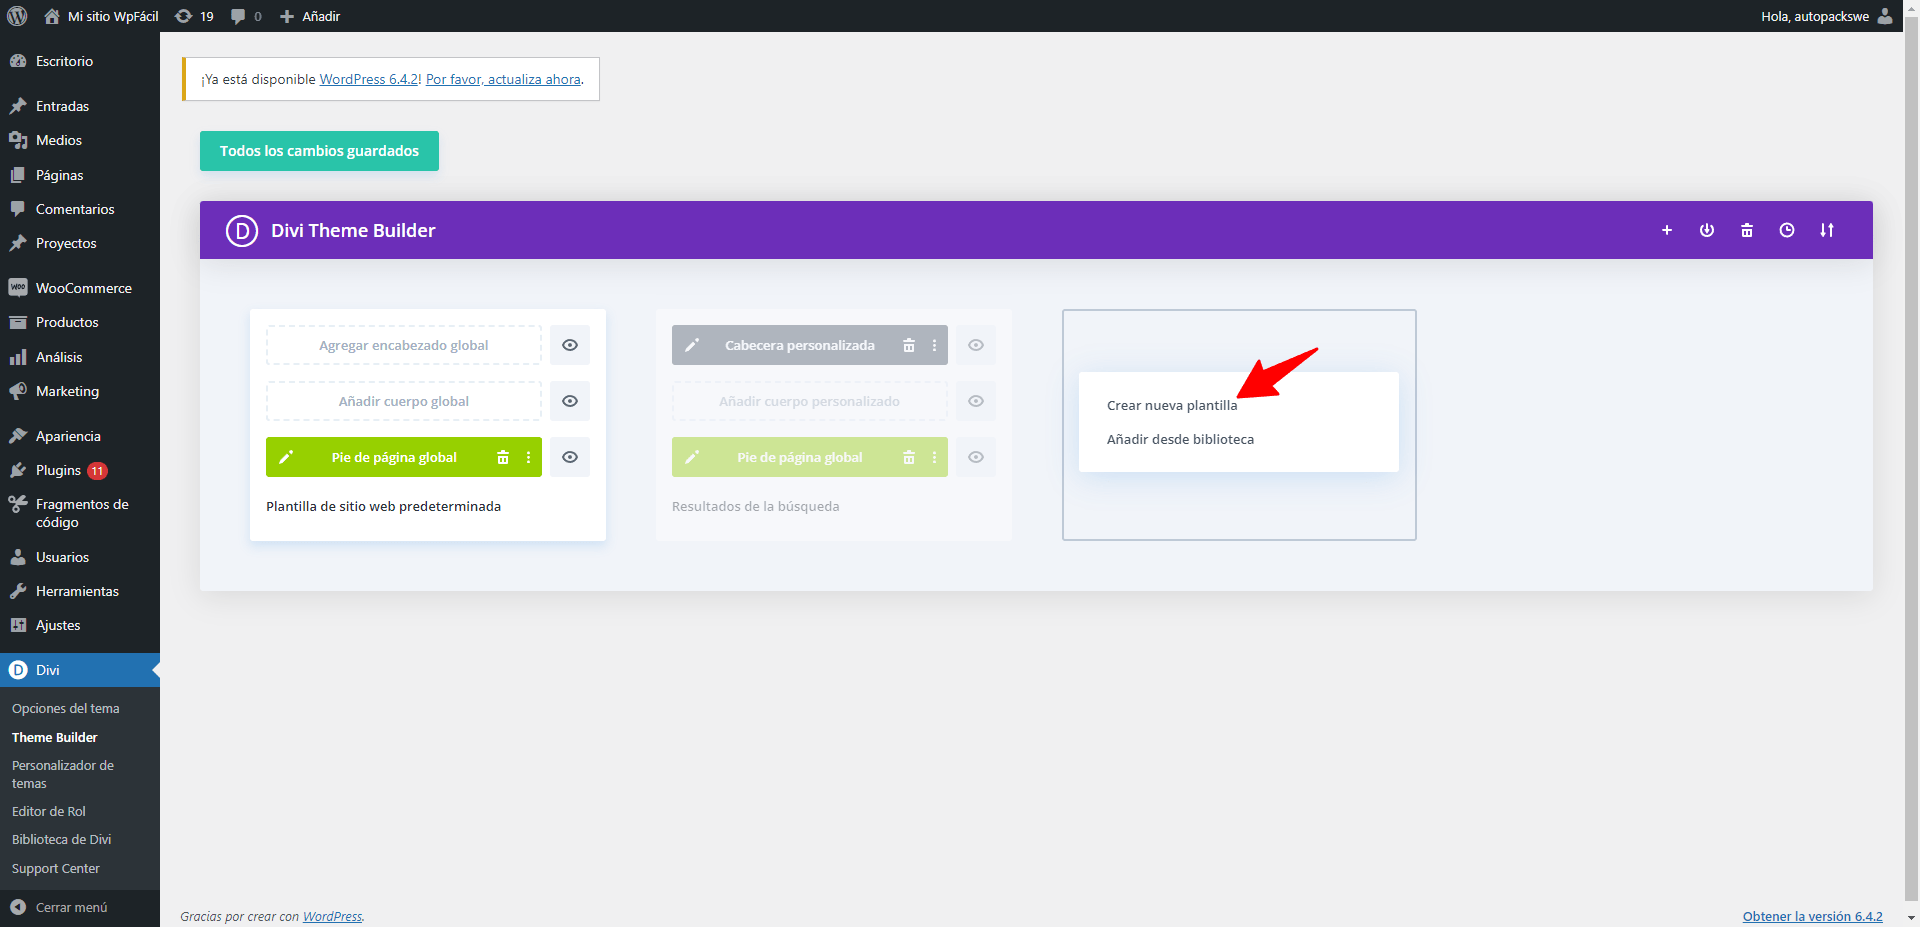Viewport: 1920px width, 927px height.
Task: Open WooCommerce in the sidebar
Action: coord(80,288)
